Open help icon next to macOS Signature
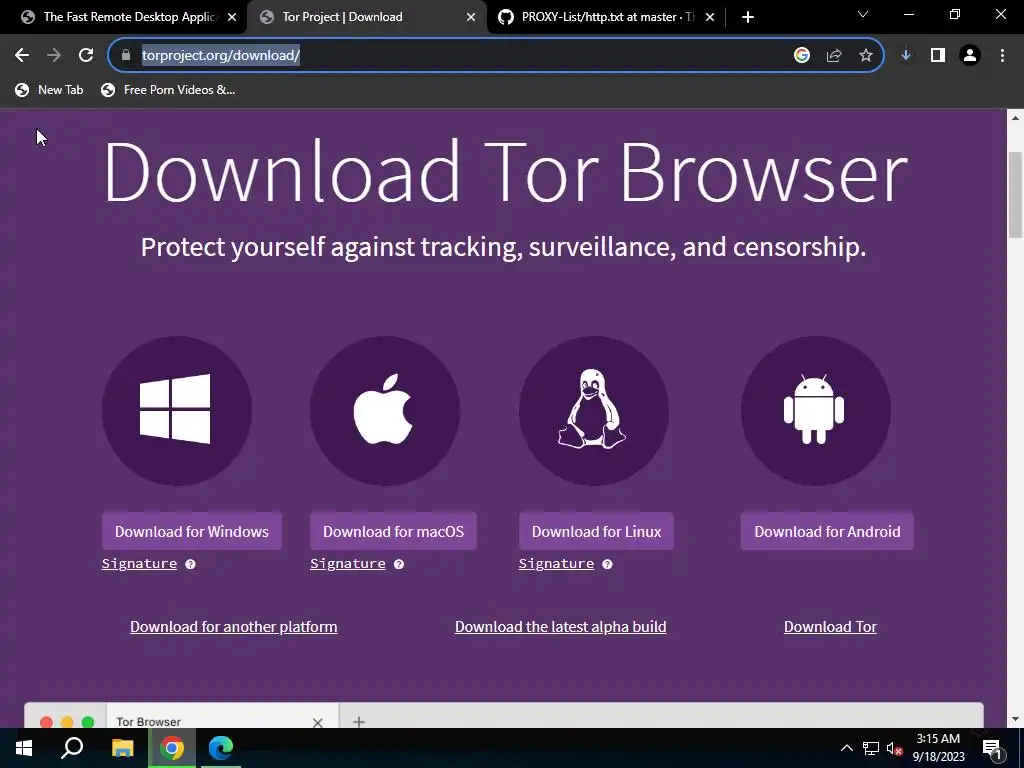1024x768 pixels. (399, 564)
